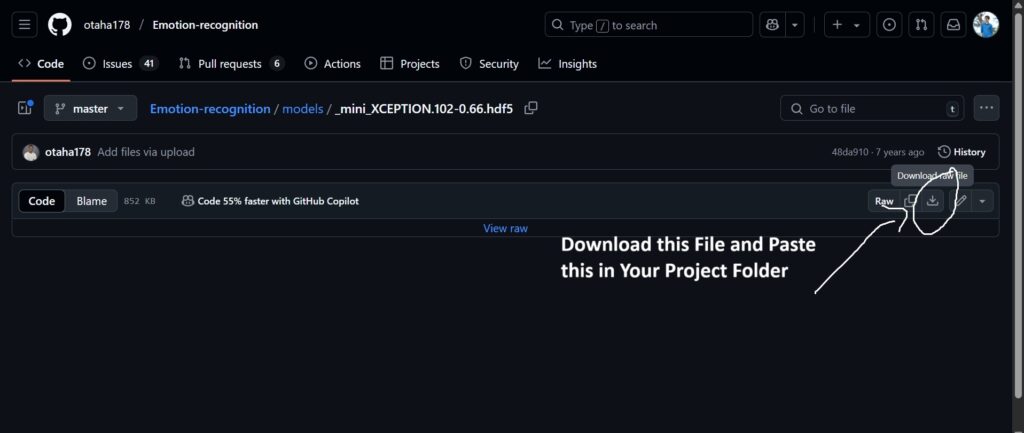The width and height of the screenshot is (1024, 433).
Task: Open the models folder breadcrumb
Action: click(x=302, y=108)
